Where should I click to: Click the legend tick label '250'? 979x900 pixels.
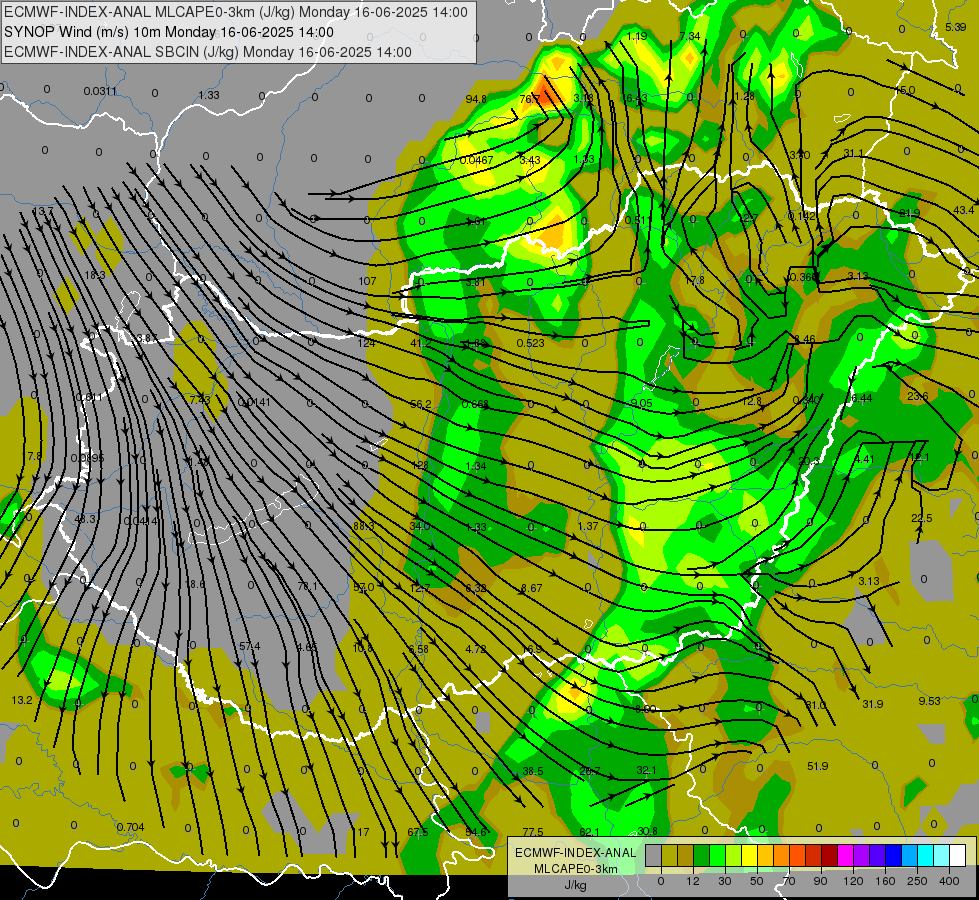[917, 881]
